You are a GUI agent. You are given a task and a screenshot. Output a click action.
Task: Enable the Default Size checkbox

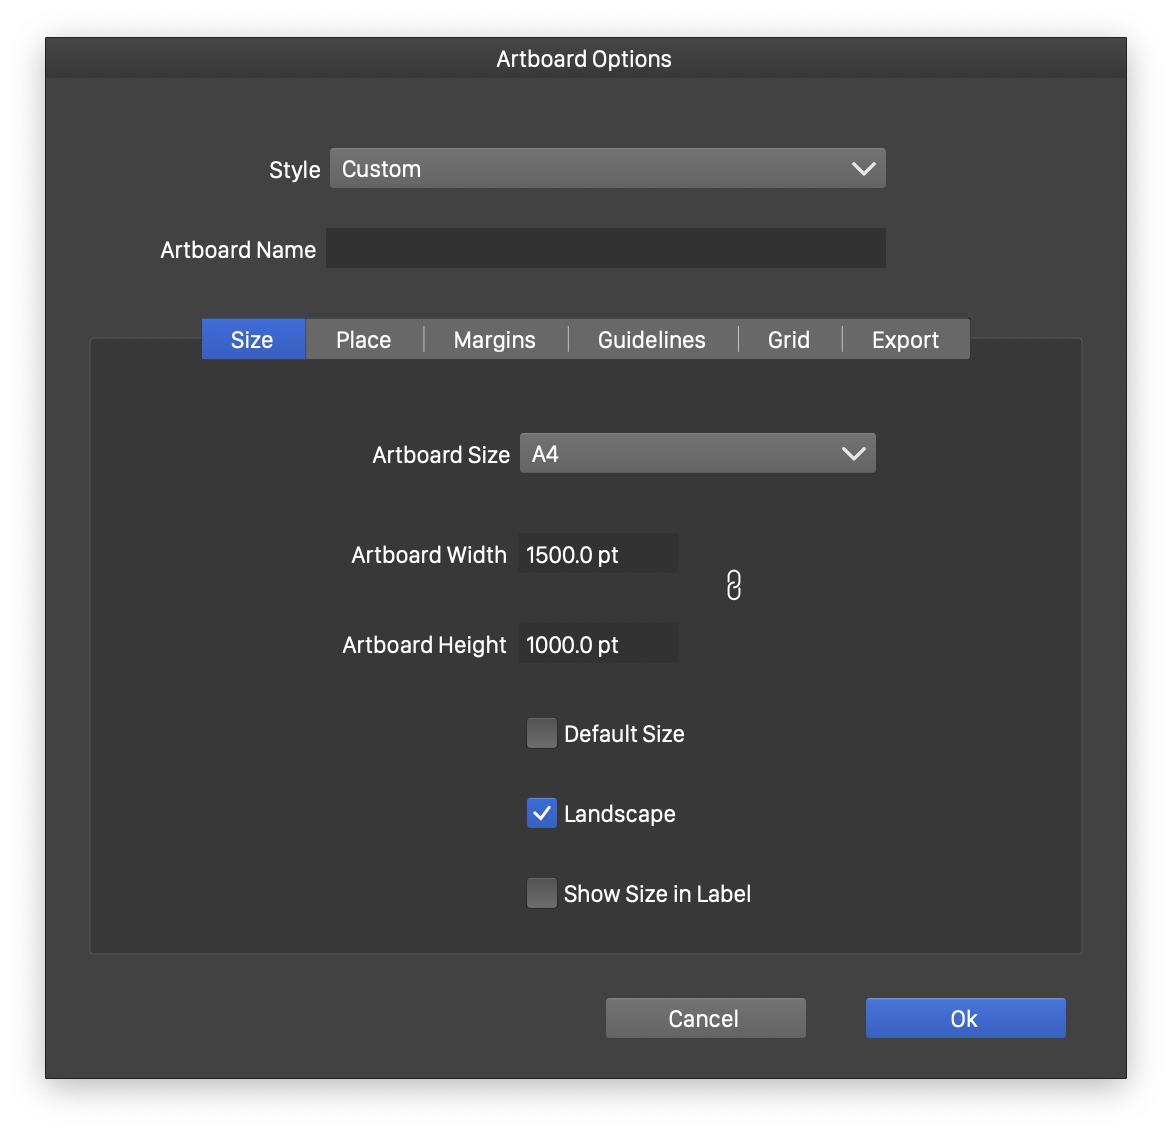pyautogui.click(x=541, y=733)
